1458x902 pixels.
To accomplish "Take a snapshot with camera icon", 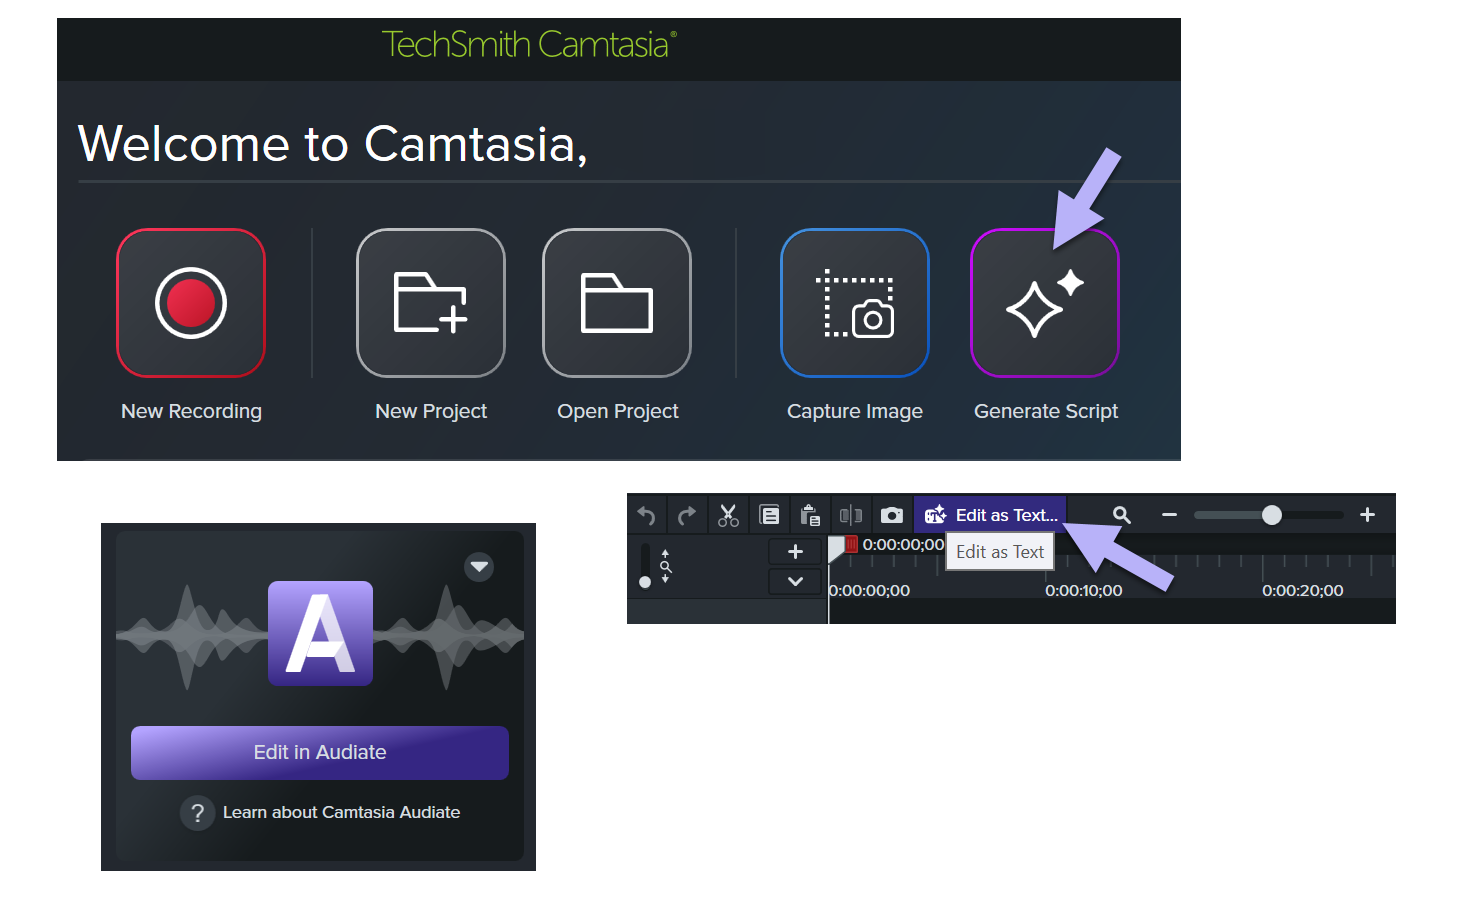I will click(x=892, y=515).
